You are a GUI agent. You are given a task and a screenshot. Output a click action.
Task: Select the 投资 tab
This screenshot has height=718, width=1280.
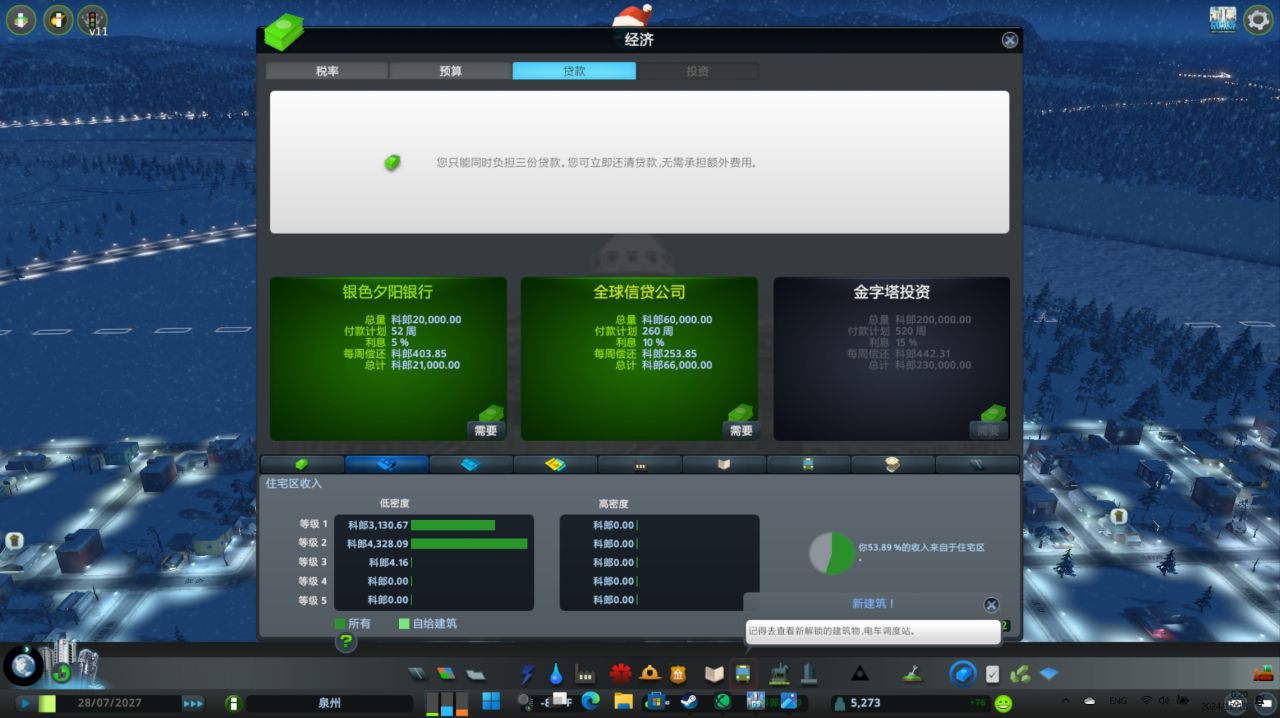pyautogui.click(x=697, y=71)
